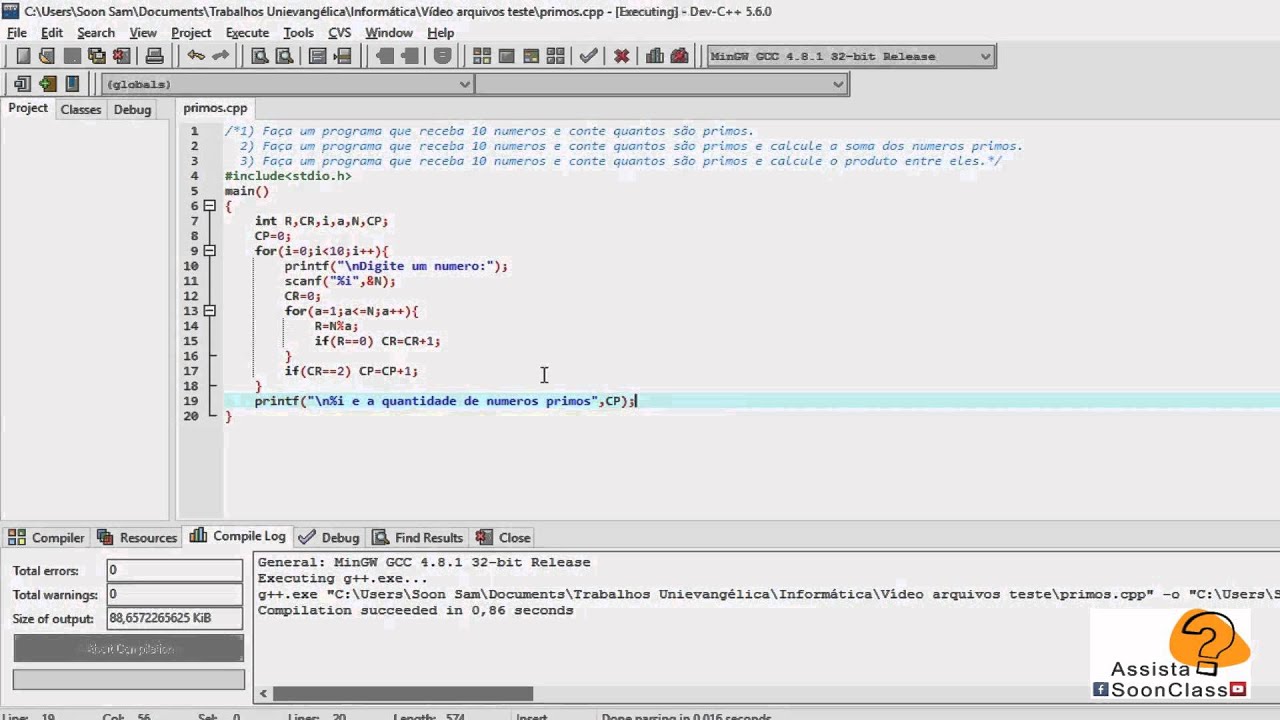Open the Tools menu
Screen dimensions: 1280x720
click(298, 32)
